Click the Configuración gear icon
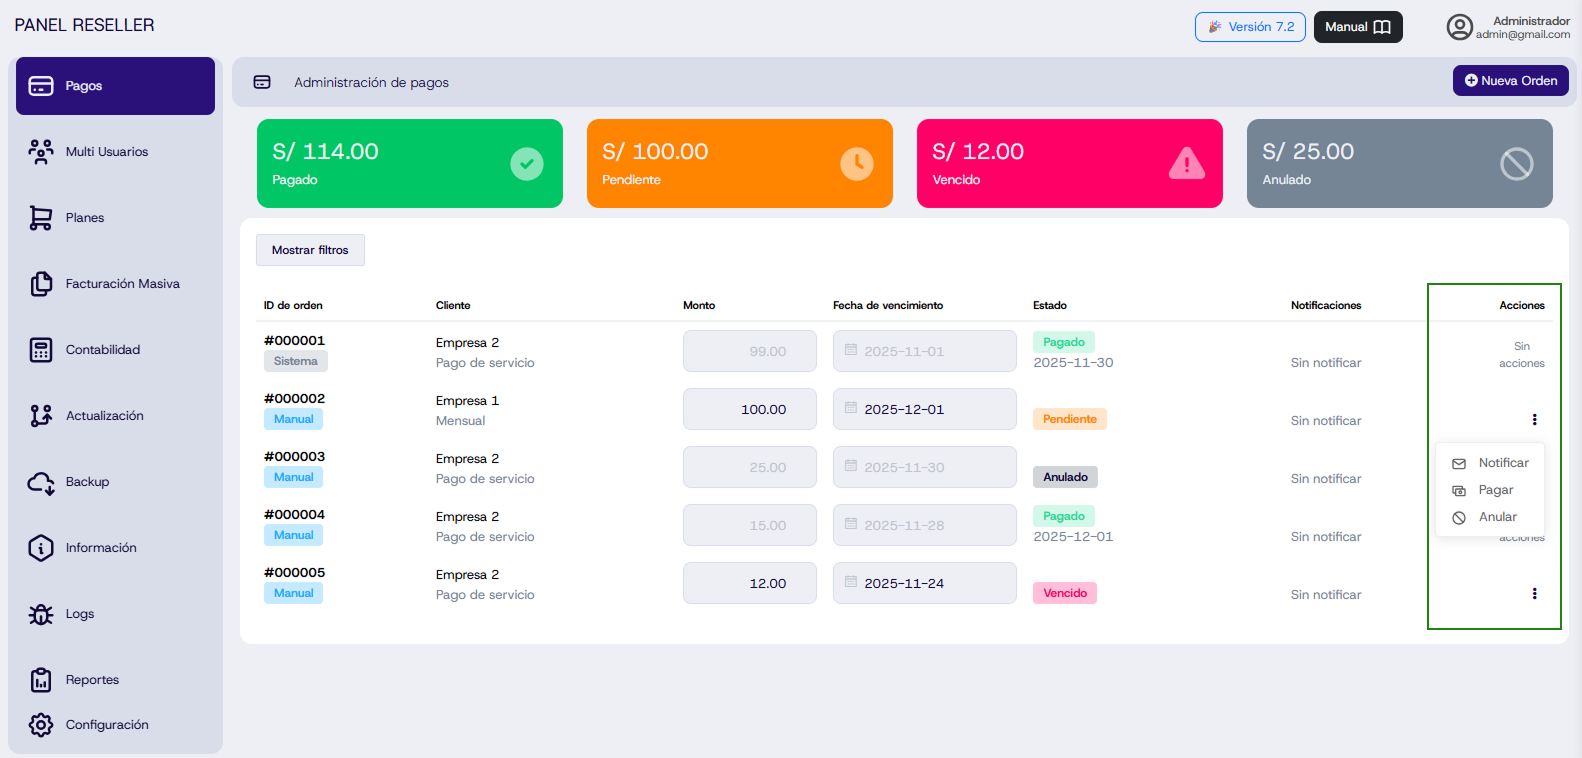This screenshot has height=758, width=1582. 41,725
